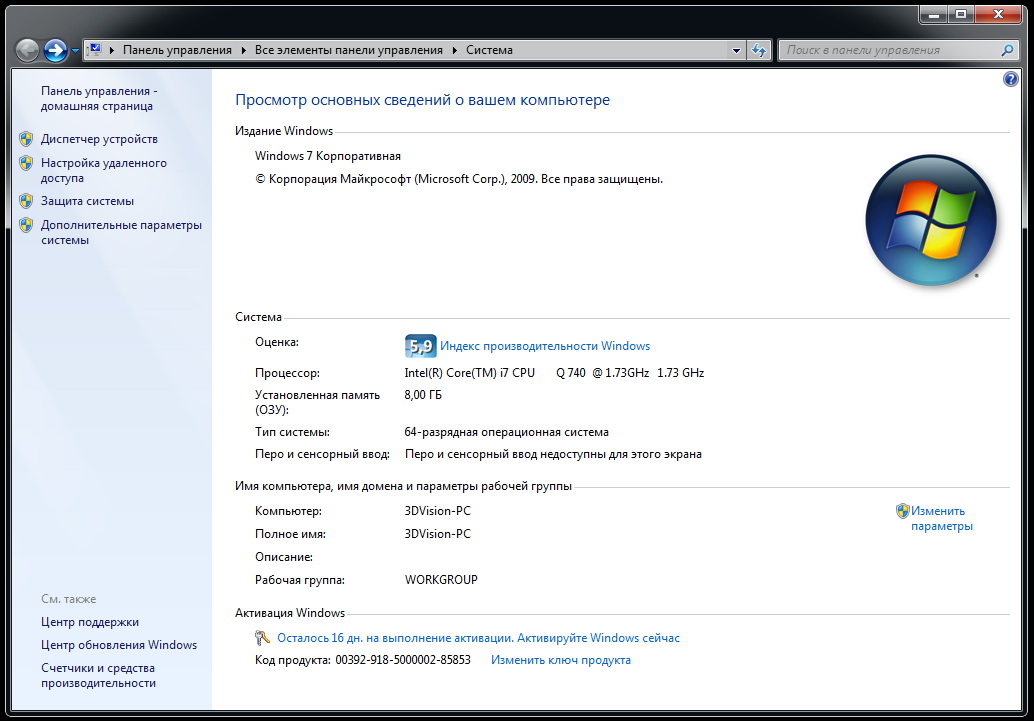
Task: Click "Изменить ключ продукта" link
Action: pyautogui.click(x=561, y=660)
